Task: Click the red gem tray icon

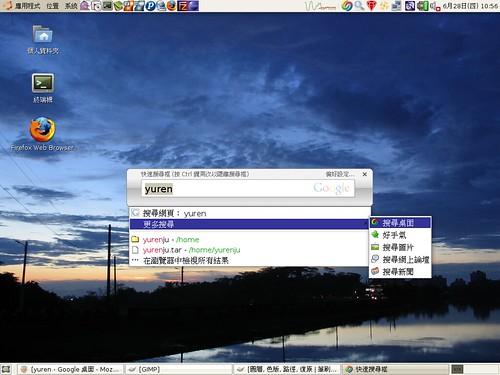Action: pos(371,6)
